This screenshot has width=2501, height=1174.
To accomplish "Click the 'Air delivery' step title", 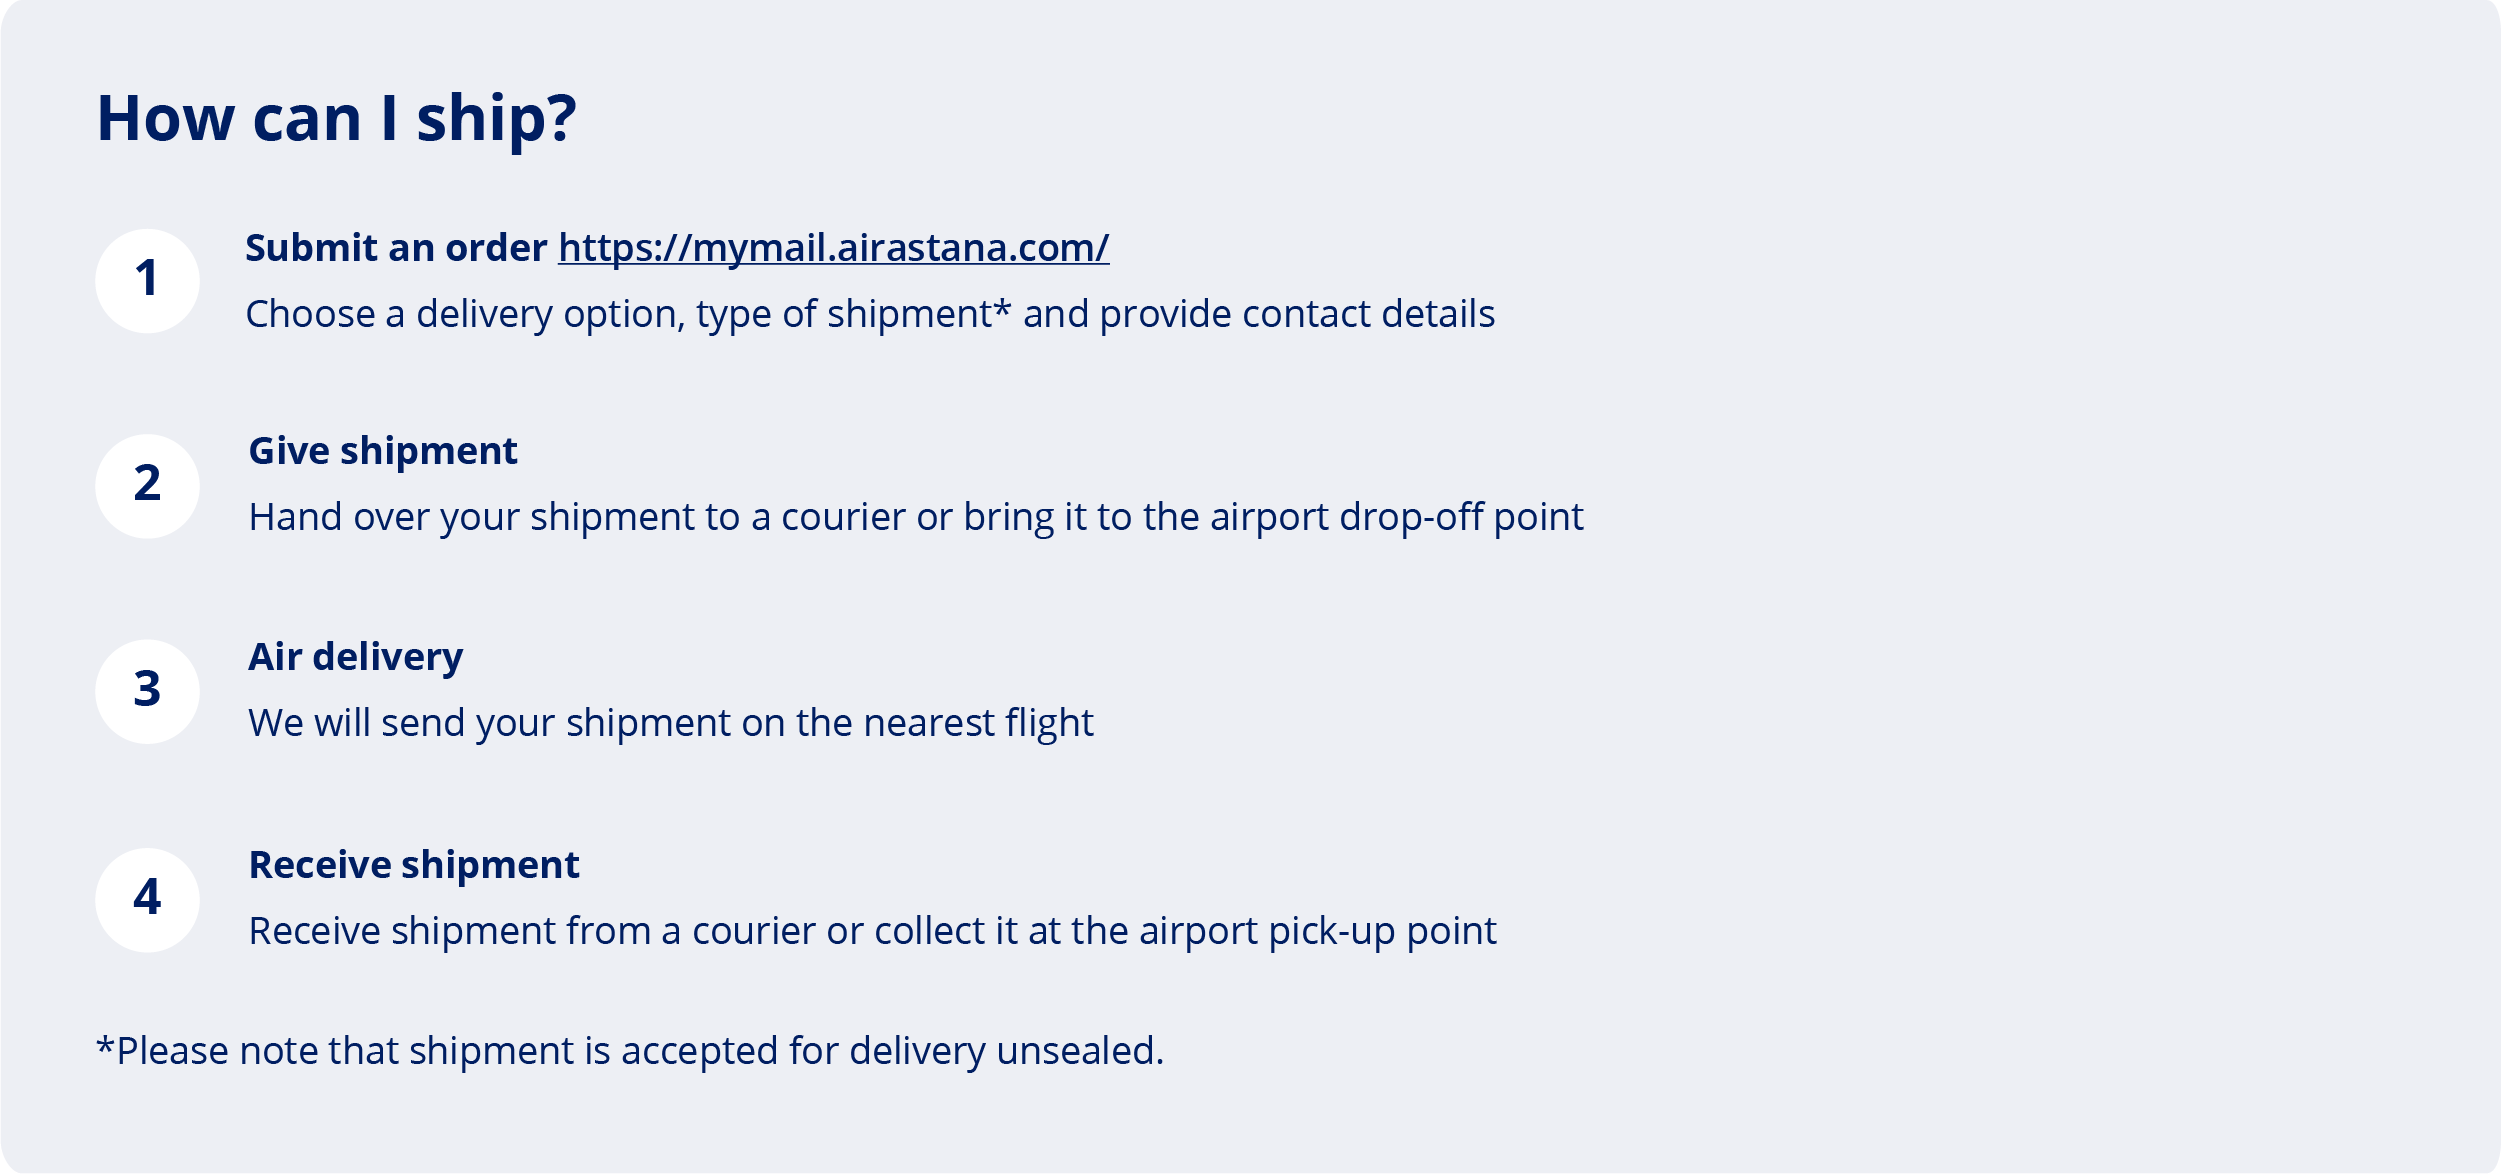I will (356, 658).
